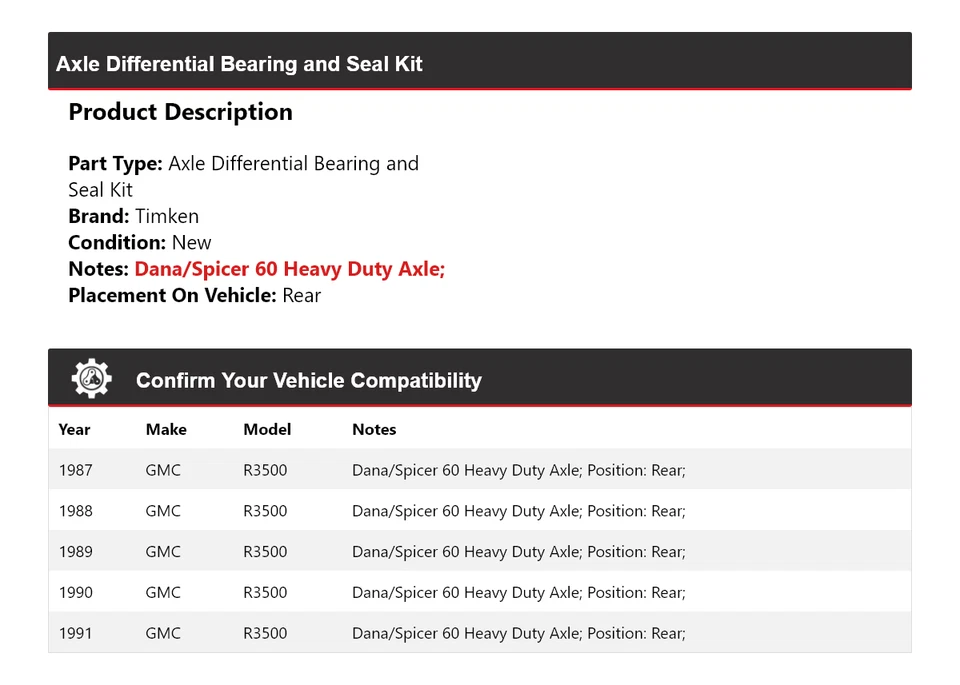Click the Brand: Timken line
Viewport: 960px width, 685px height.
(133, 216)
